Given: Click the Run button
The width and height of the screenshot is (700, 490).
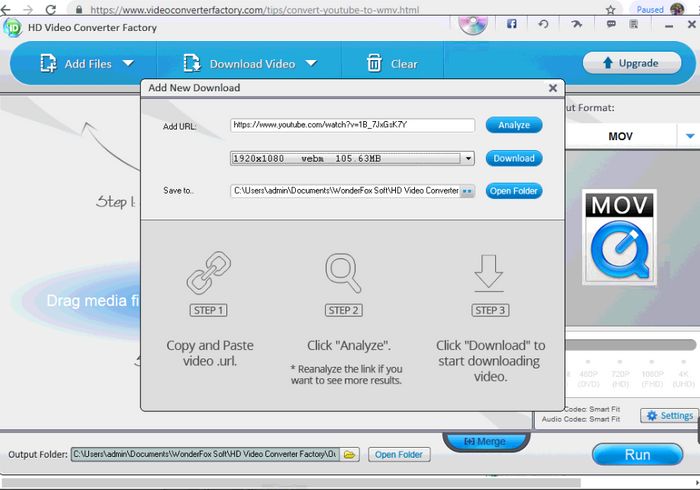Looking at the screenshot, I should (638, 455).
